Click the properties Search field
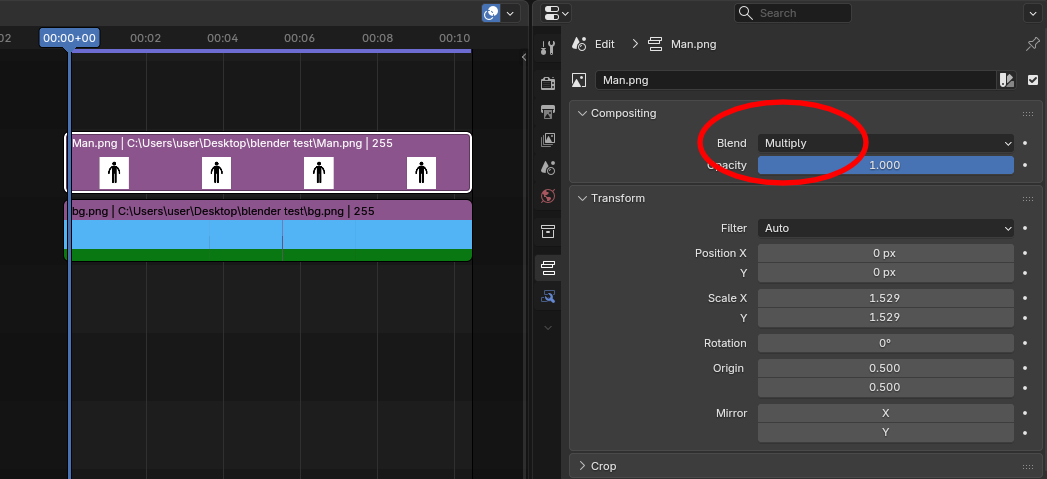 pyautogui.click(x=793, y=13)
